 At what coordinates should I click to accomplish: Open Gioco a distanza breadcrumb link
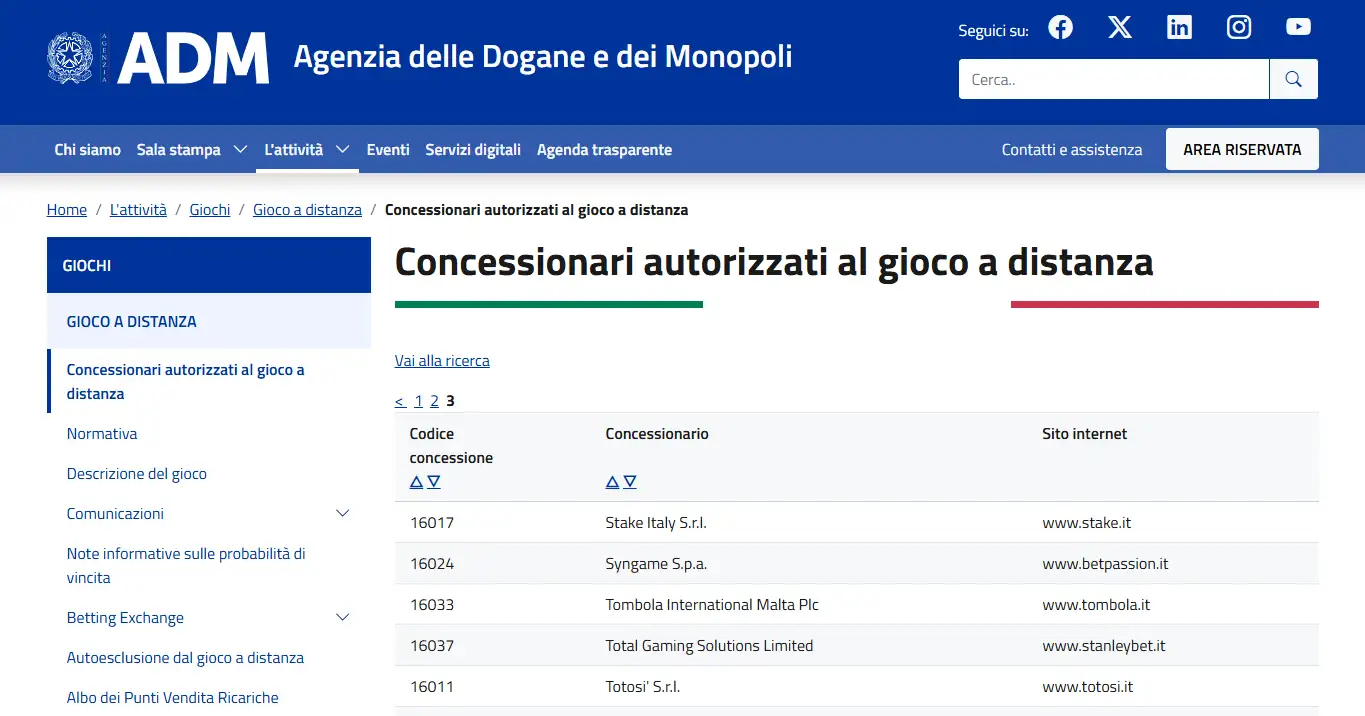point(307,210)
